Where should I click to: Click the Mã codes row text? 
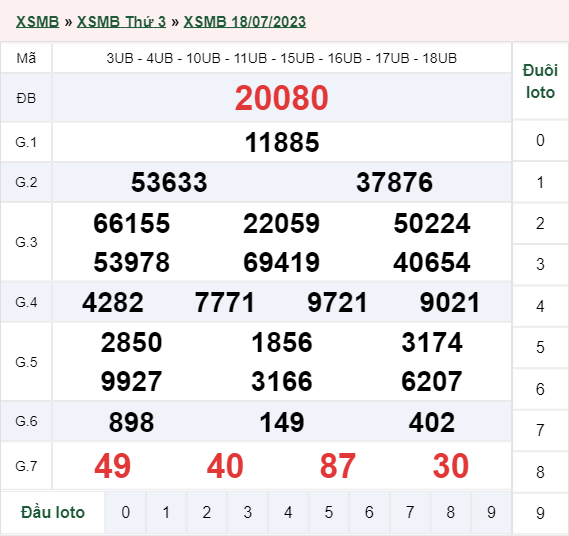click(x=282, y=58)
